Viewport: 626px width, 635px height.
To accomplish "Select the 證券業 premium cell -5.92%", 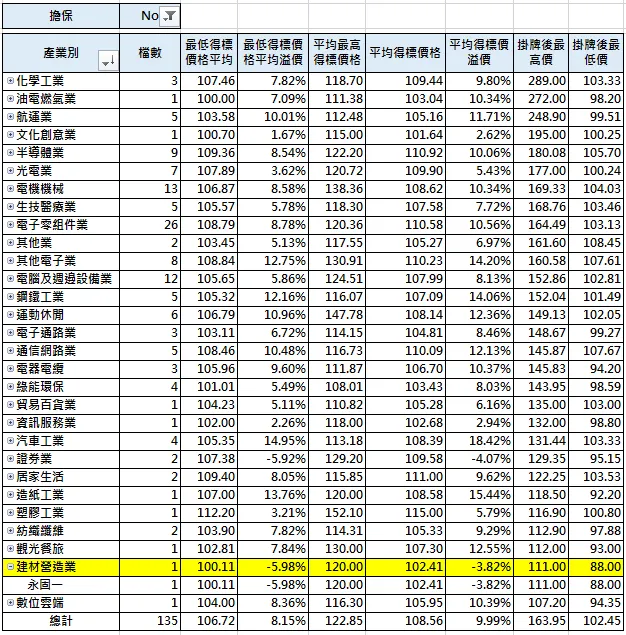I will (x=273, y=459).
